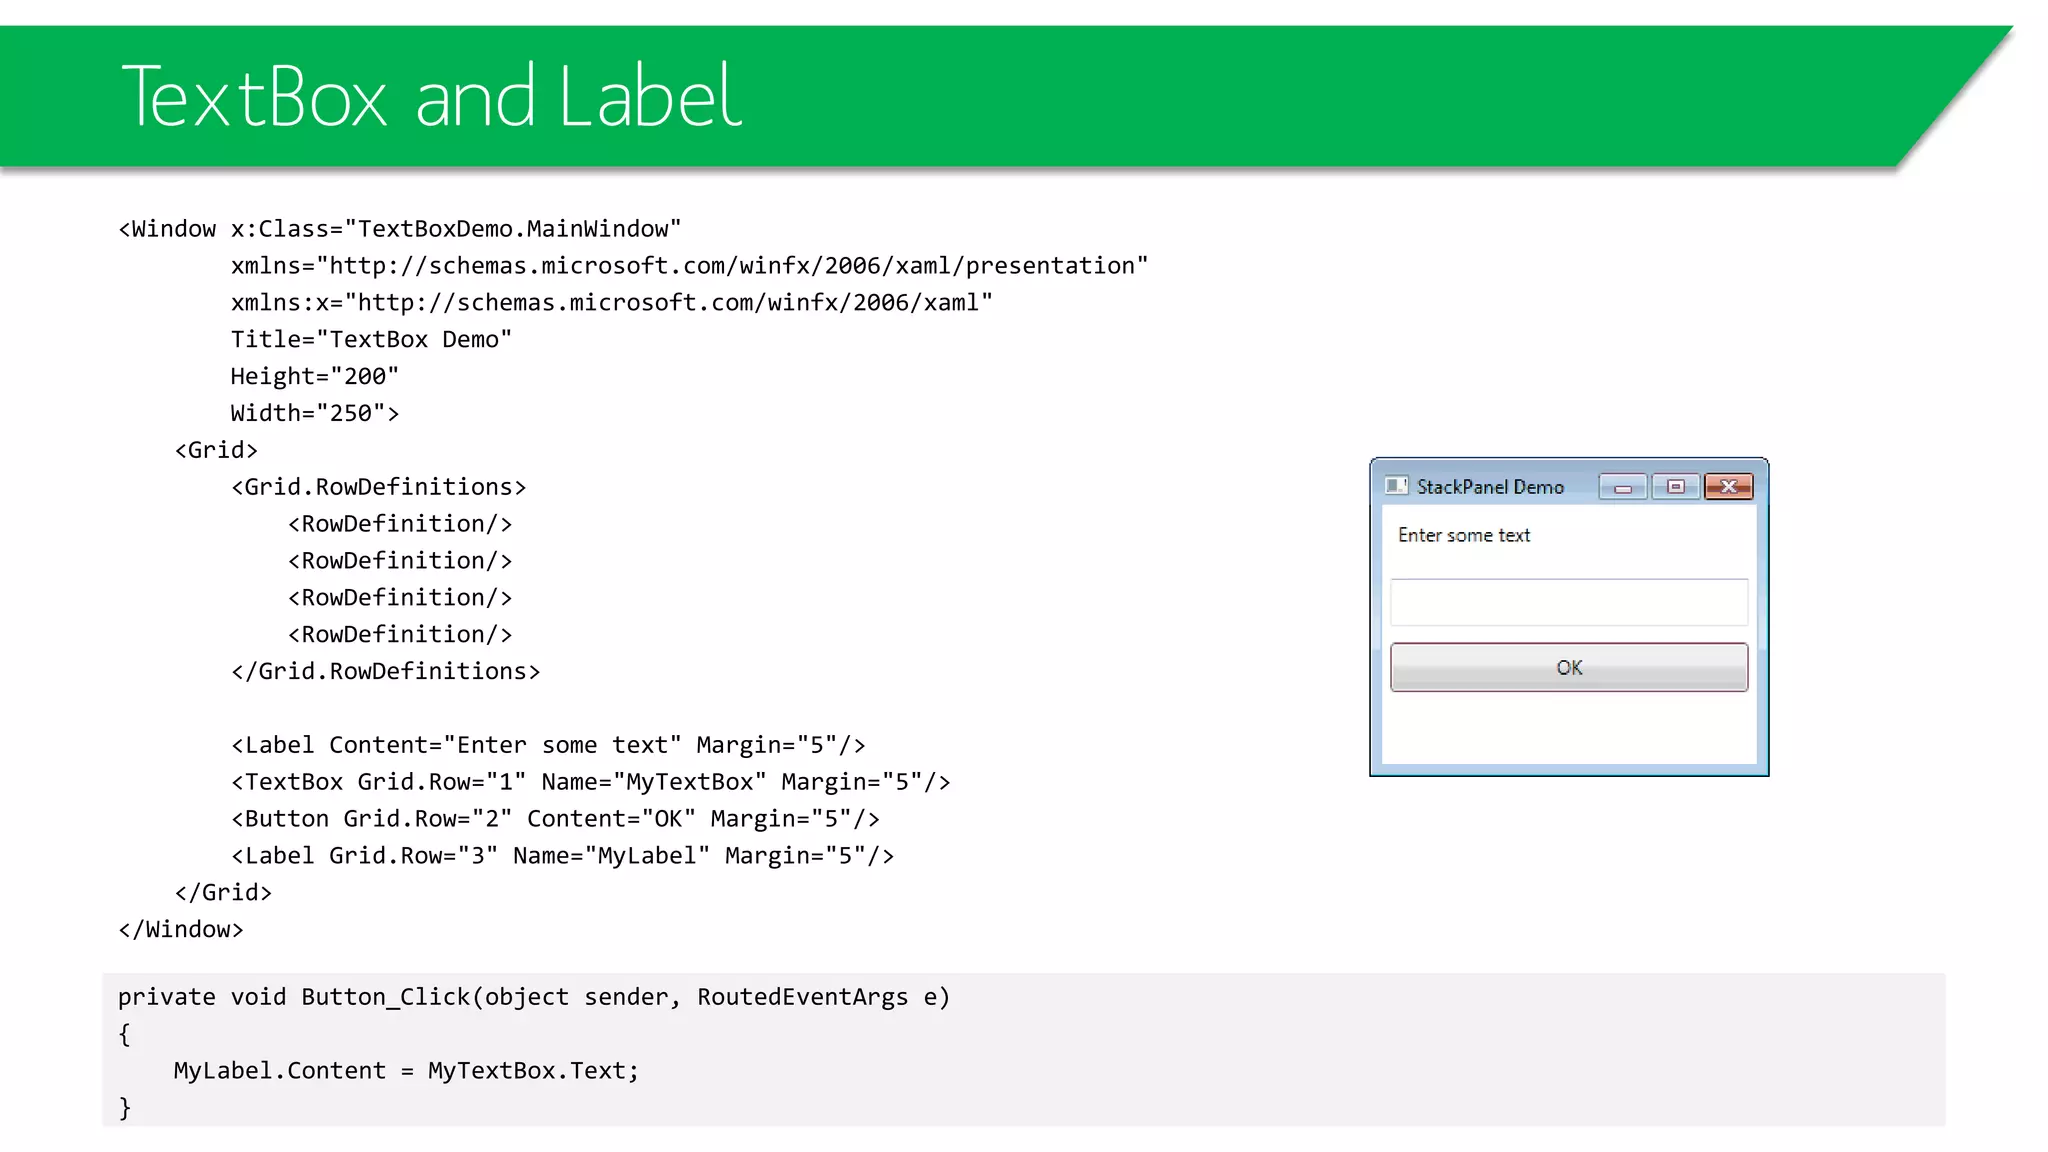Click the StackPanel Demo title bar text

point(1490,487)
